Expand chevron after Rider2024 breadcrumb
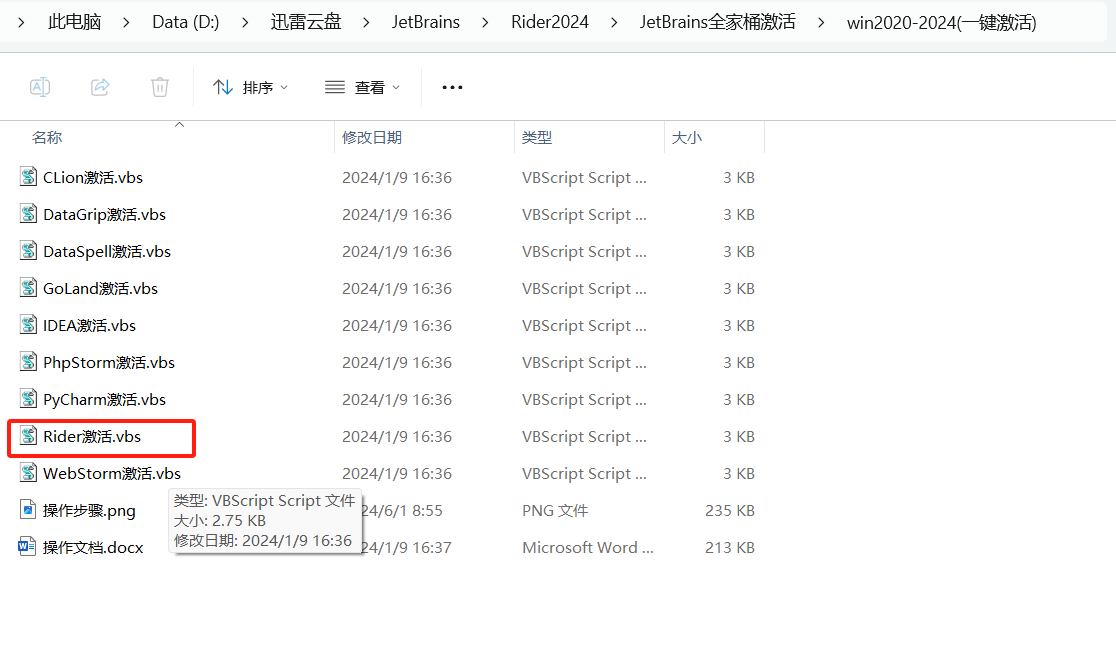Viewport: 1116px width, 659px height. coord(614,23)
